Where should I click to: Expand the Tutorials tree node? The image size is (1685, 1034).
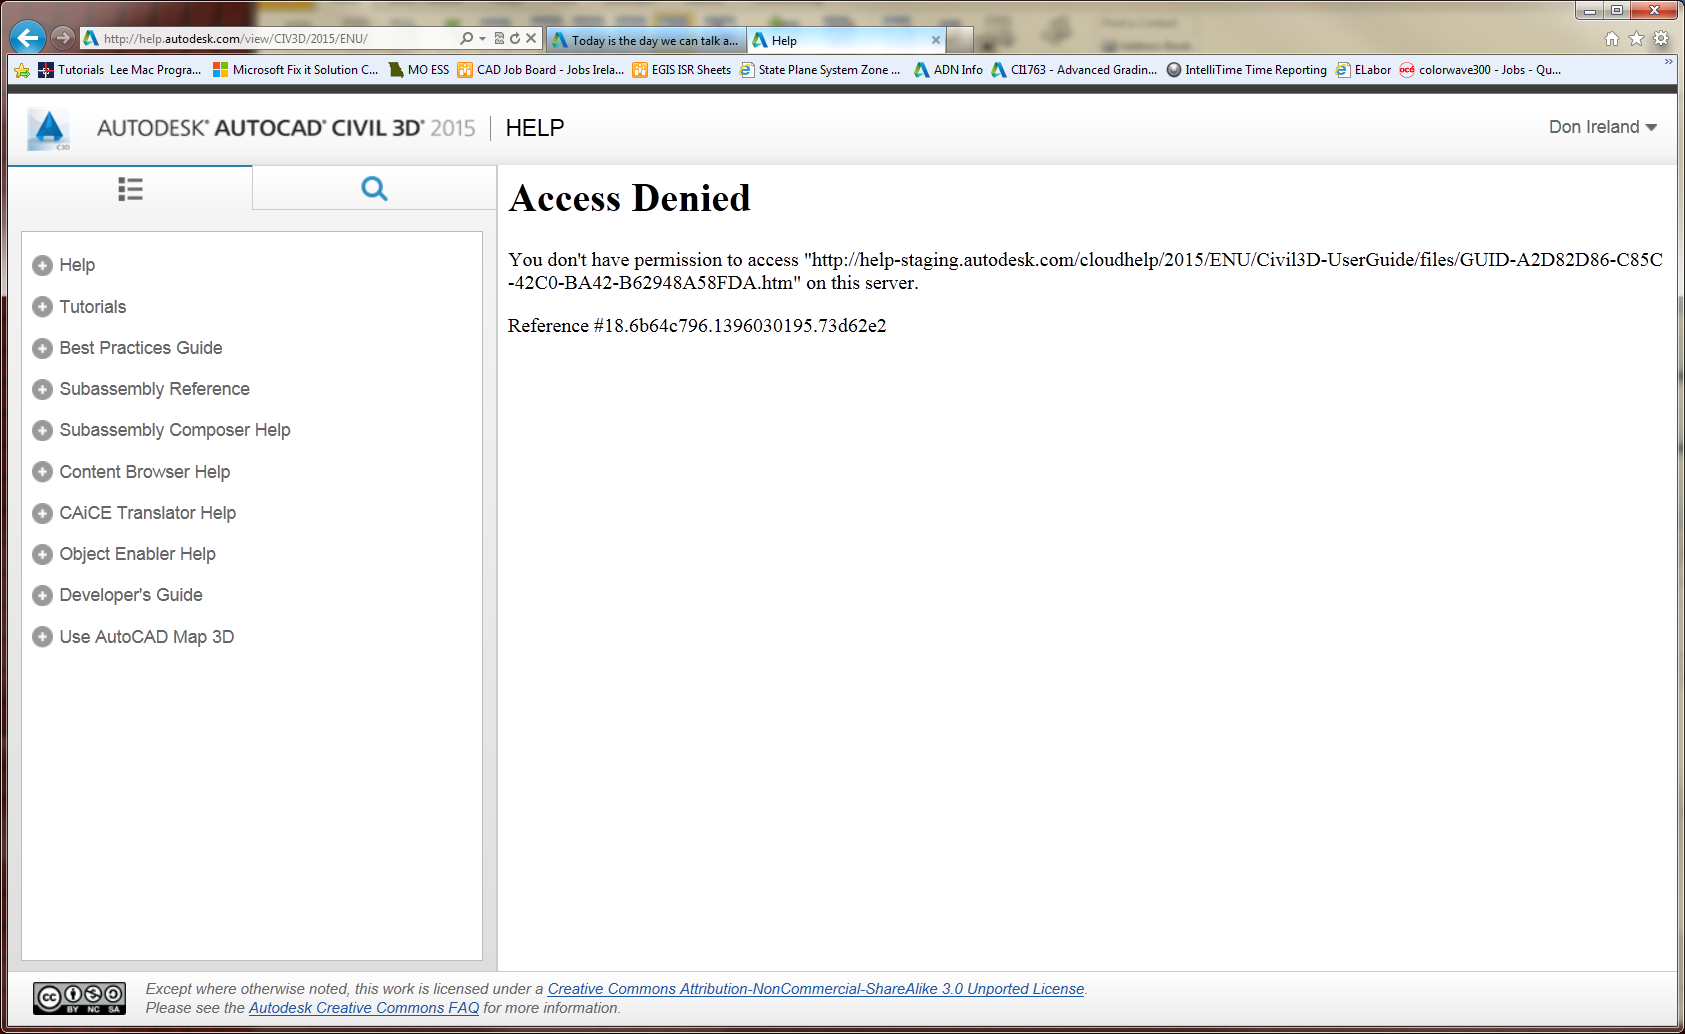pos(42,307)
